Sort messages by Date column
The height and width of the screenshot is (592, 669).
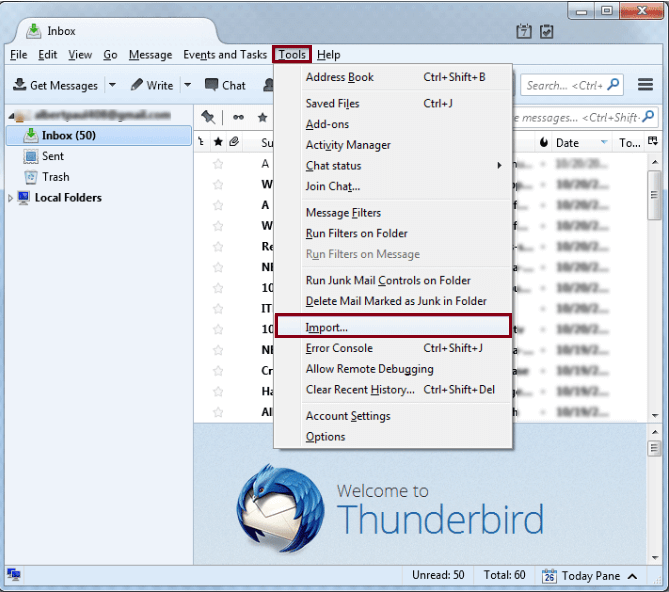[581, 142]
